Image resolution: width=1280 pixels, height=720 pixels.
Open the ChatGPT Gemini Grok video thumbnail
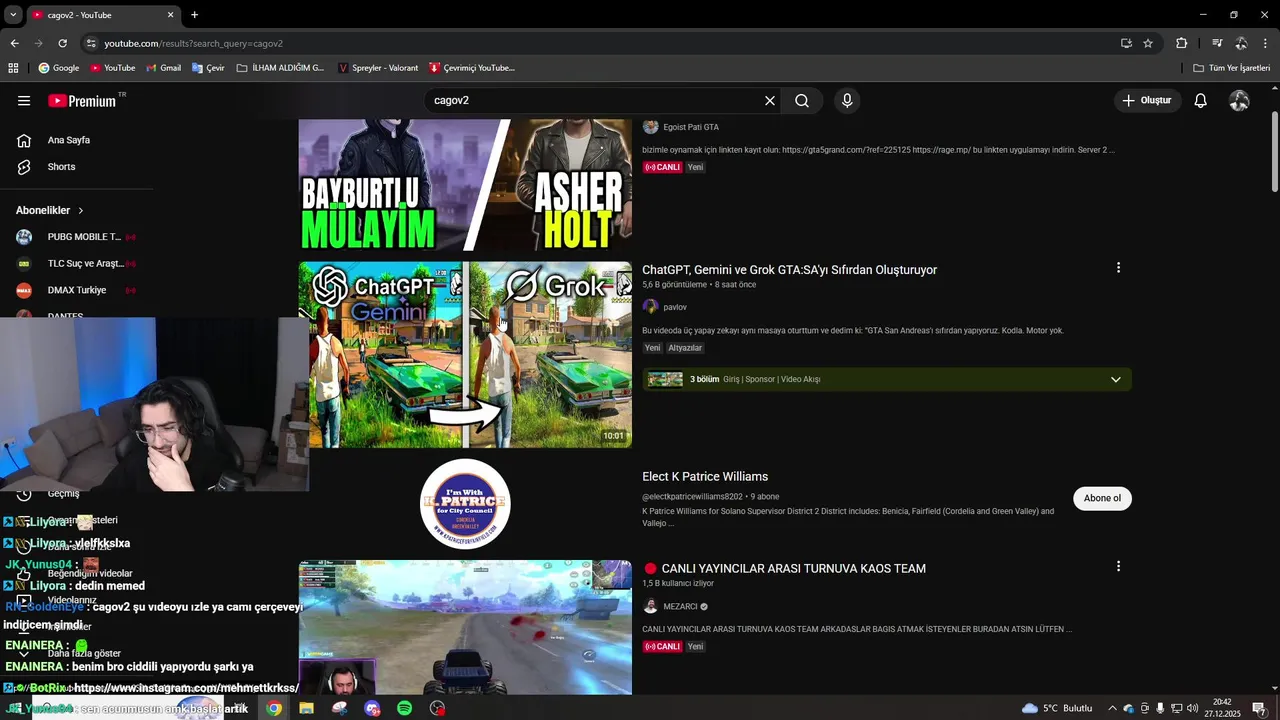pyautogui.click(x=465, y=355)
